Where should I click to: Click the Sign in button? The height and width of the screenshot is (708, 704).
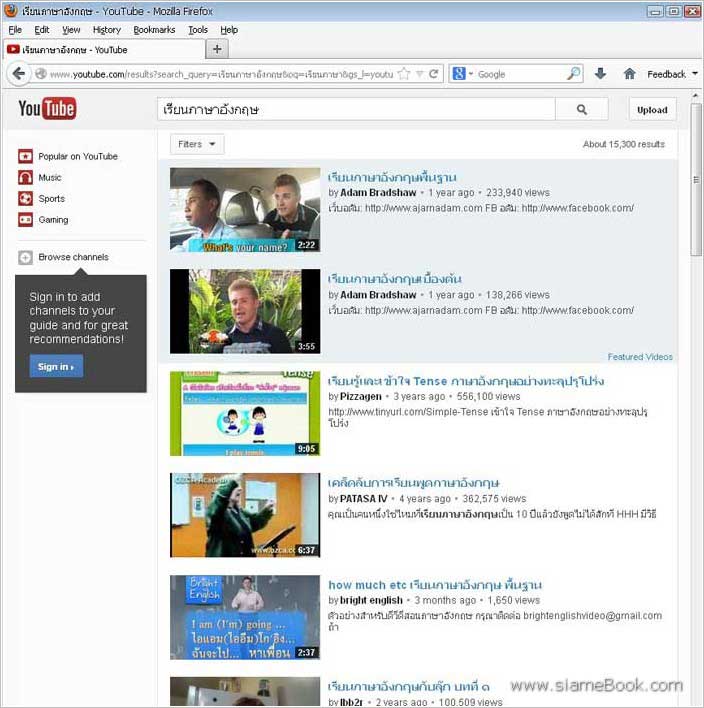56,366
